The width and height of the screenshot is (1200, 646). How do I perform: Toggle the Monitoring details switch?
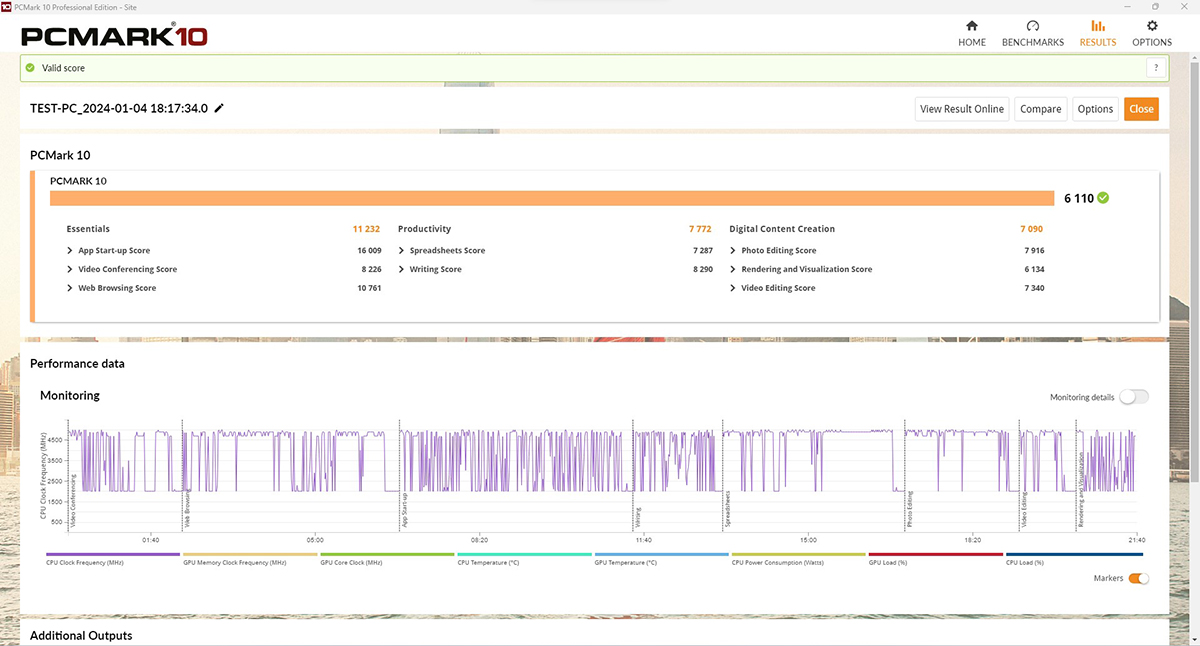point(1134,397)
